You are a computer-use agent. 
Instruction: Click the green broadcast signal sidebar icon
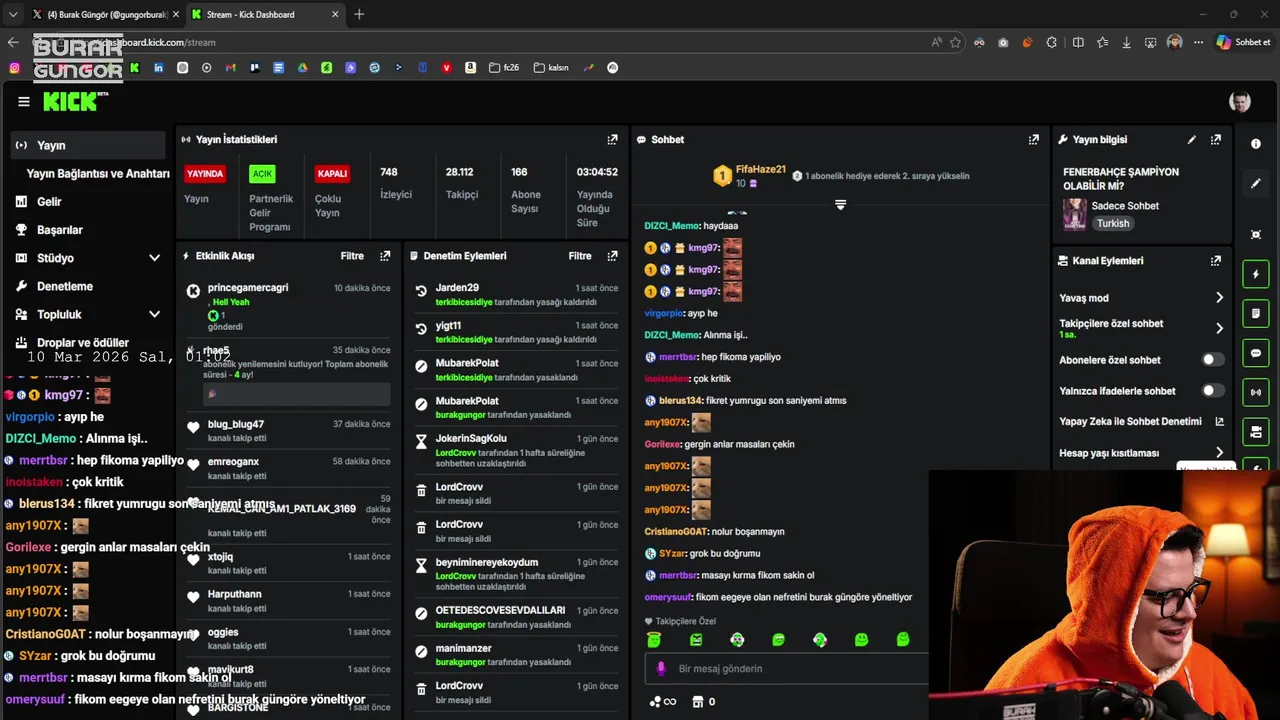pyautogui.click(x=1256, y=392)
